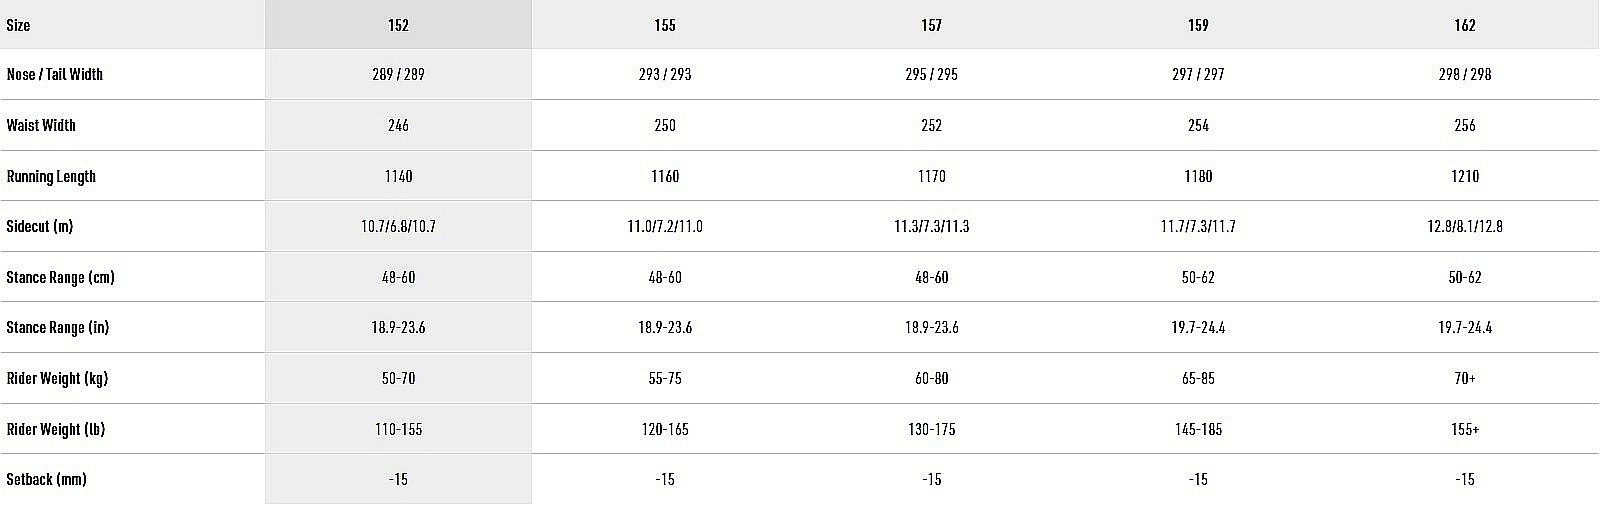The height and width of the screenshot is (506, 1603).
Task: Click the Setback (mm) row label
Action: click(46, 479)
